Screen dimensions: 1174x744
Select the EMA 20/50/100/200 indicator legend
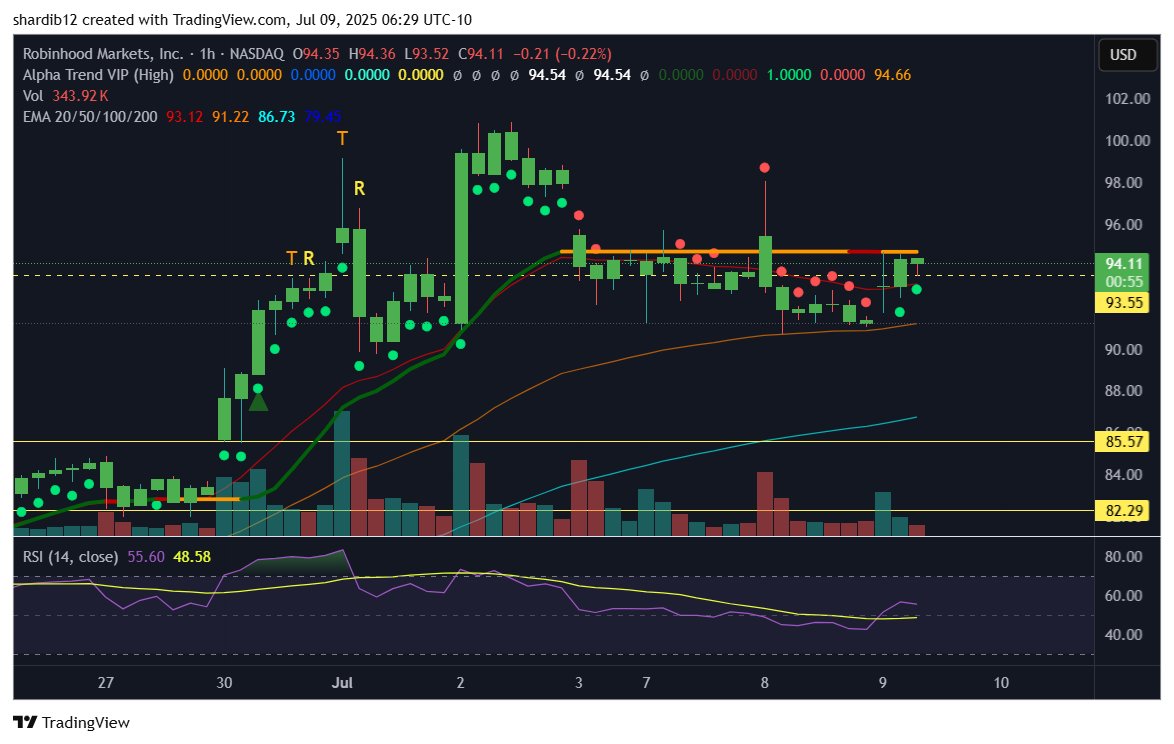pyautogui.click(x=90, y=117)
